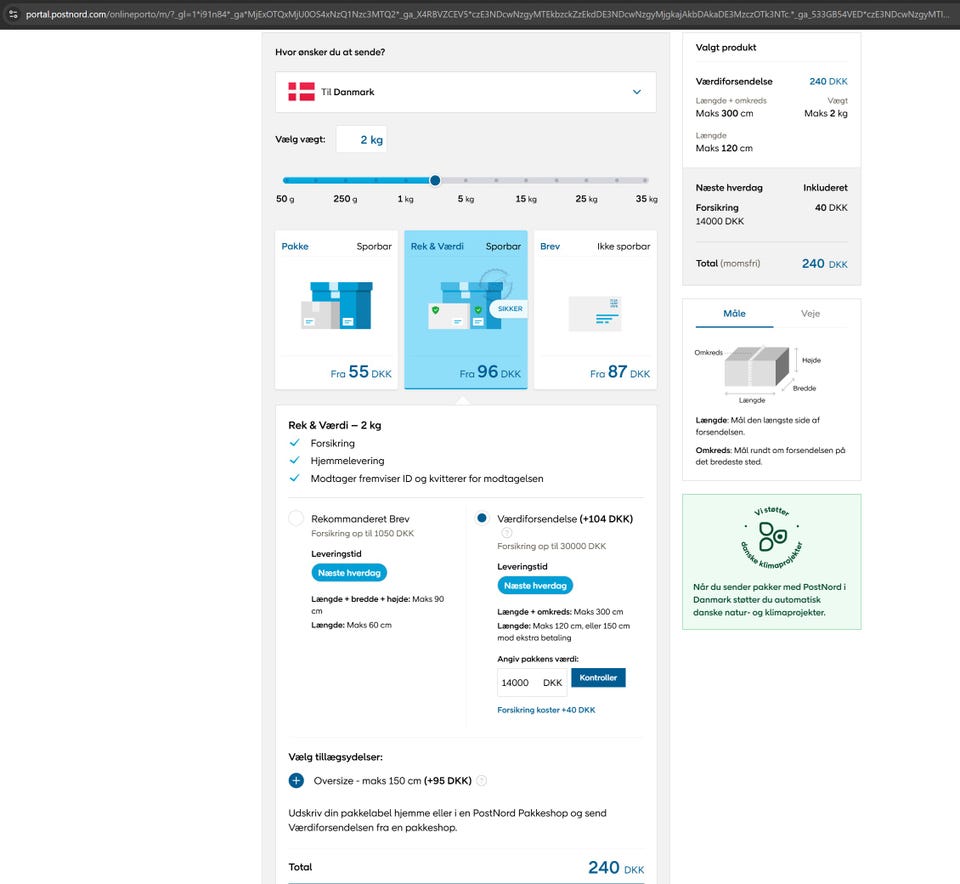This screenshot has width=960, height=884.
Task: Click the envelope letter illustration
Action: pos(595,313)
